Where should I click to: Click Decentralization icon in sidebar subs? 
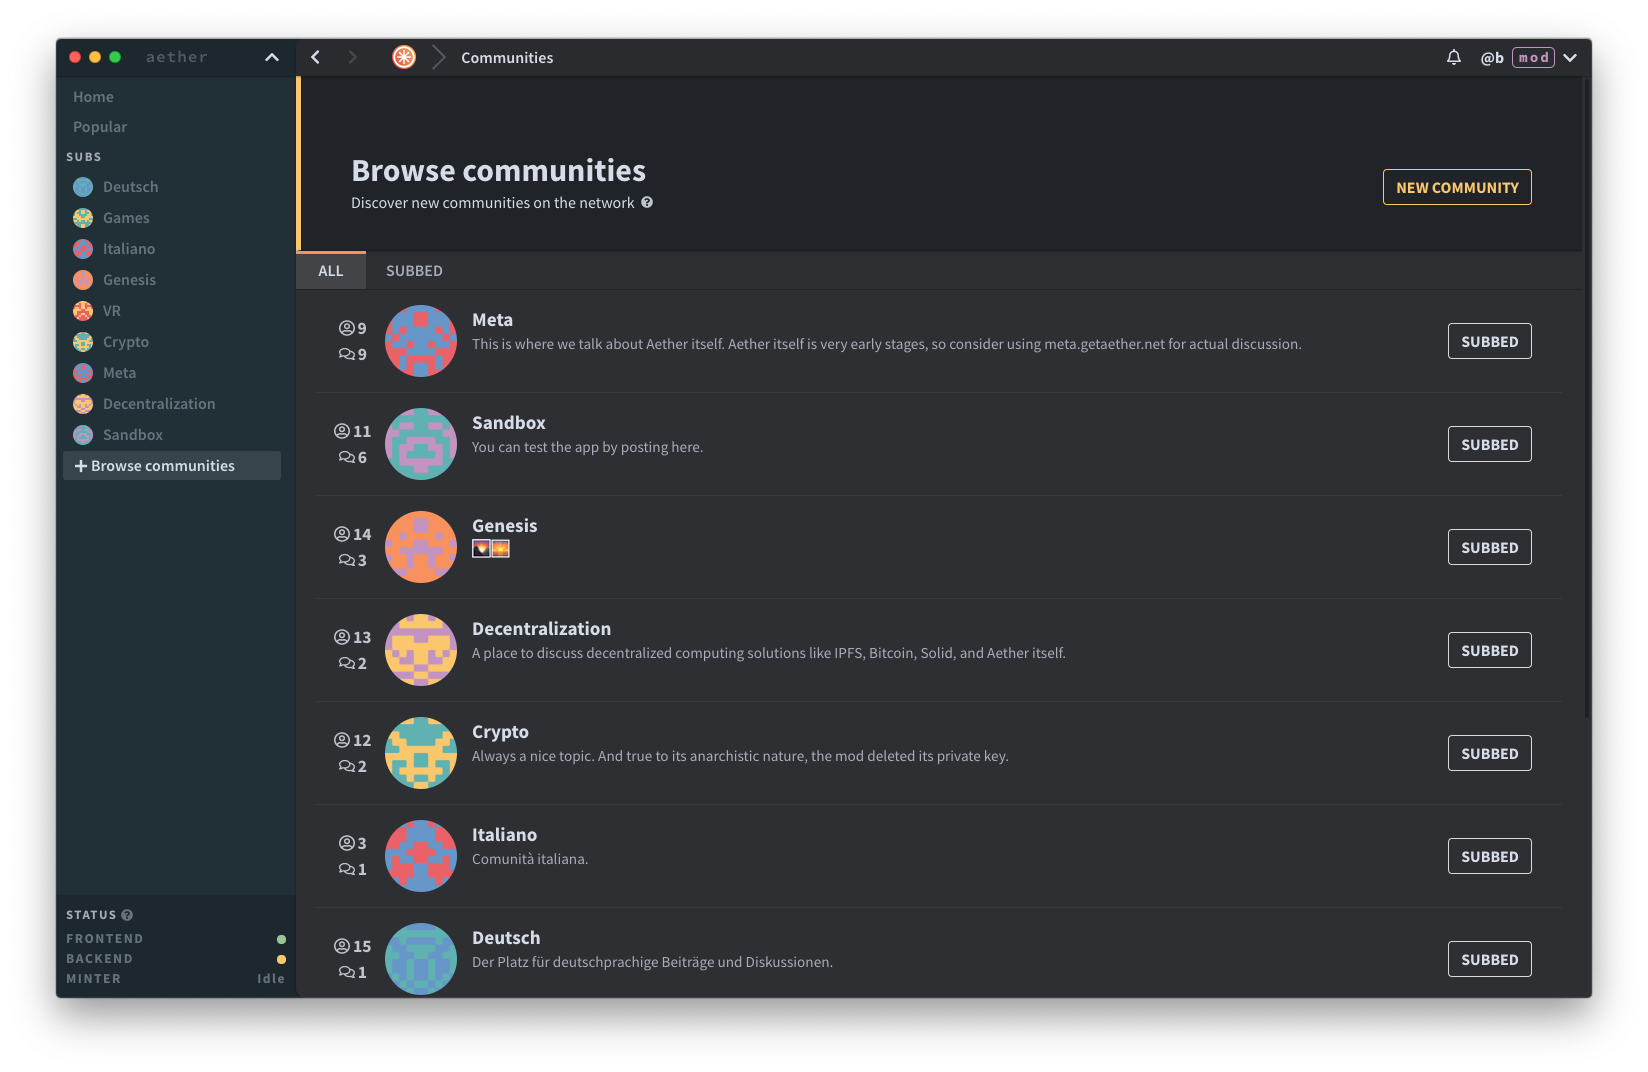[x=83, y=404]
